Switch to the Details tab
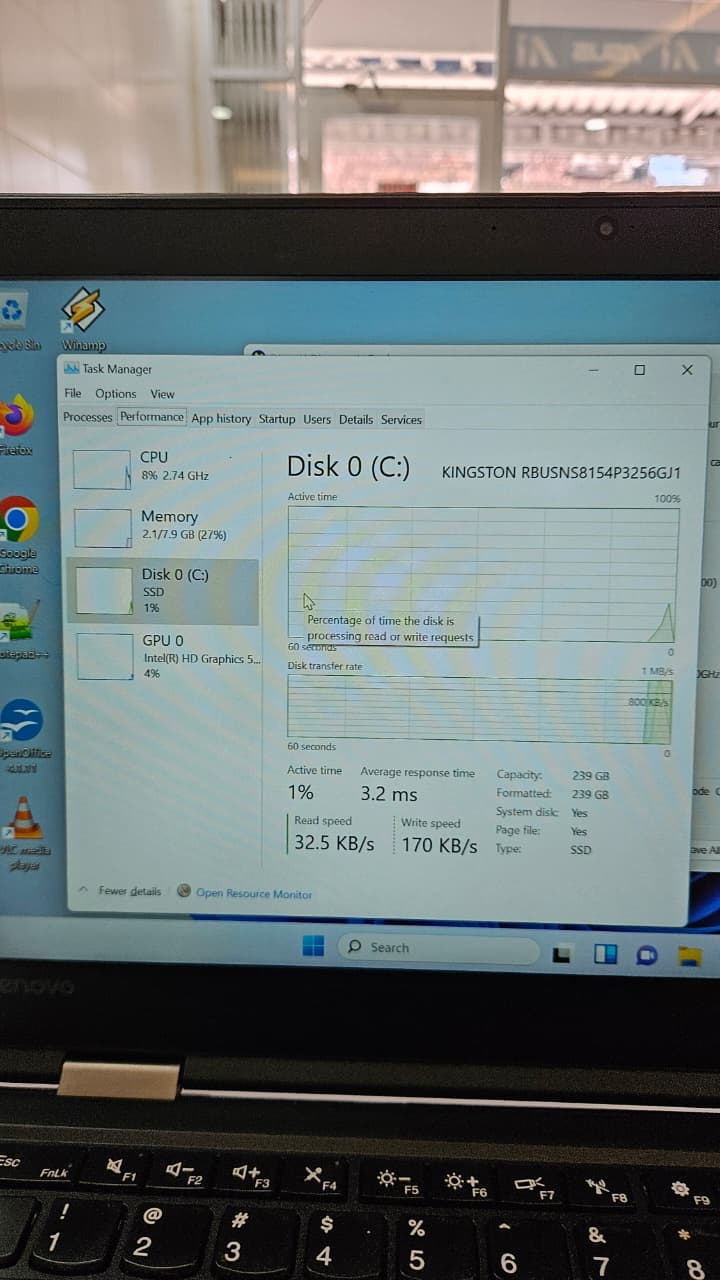The image size is (720, 1280). coord(355,419)
